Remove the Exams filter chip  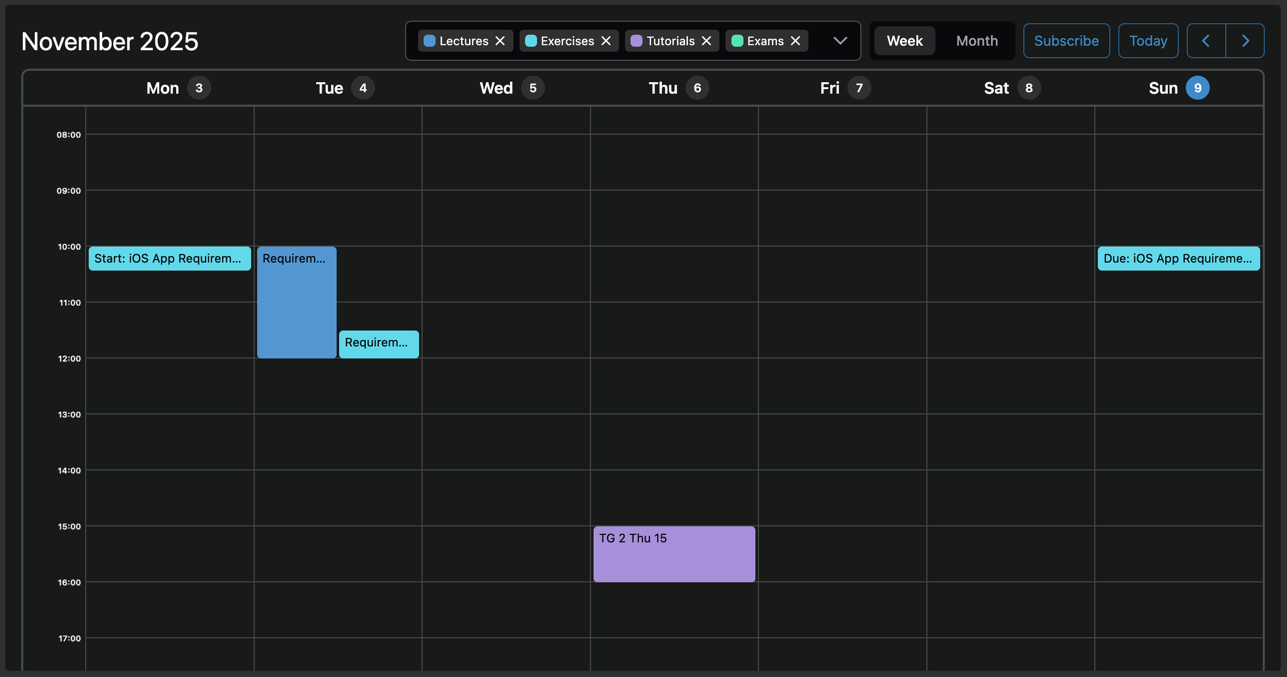[796, 41]
